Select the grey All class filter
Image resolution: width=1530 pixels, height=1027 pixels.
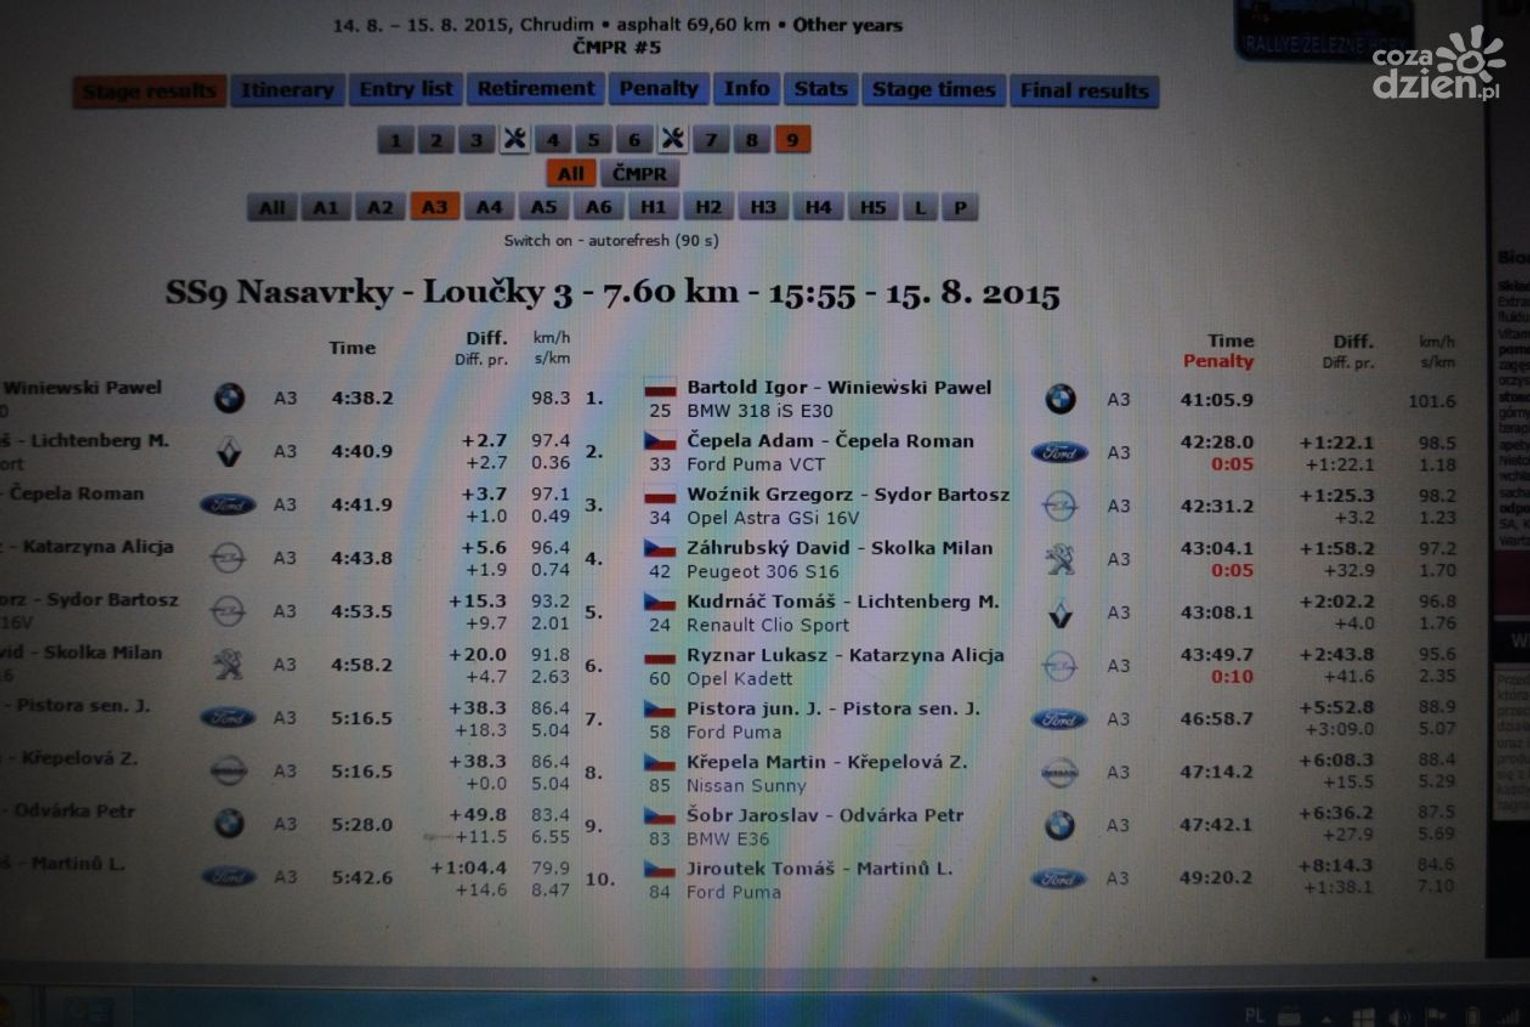pyautogui.click(x=272, y=208)
